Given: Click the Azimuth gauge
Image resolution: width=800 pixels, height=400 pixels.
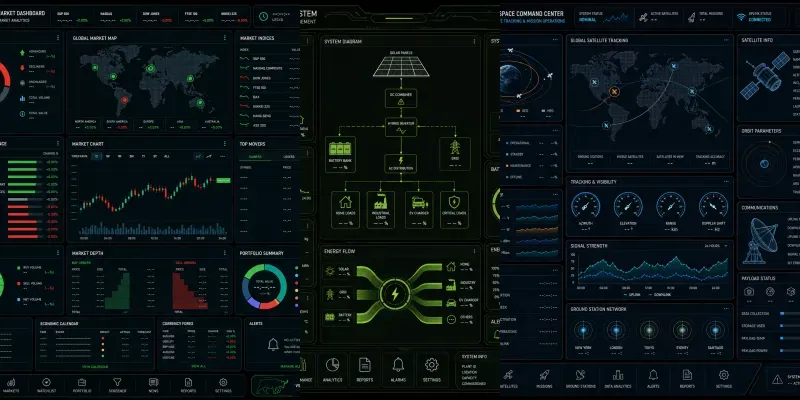Looking at the screenshot, I should tap(586, 206).
